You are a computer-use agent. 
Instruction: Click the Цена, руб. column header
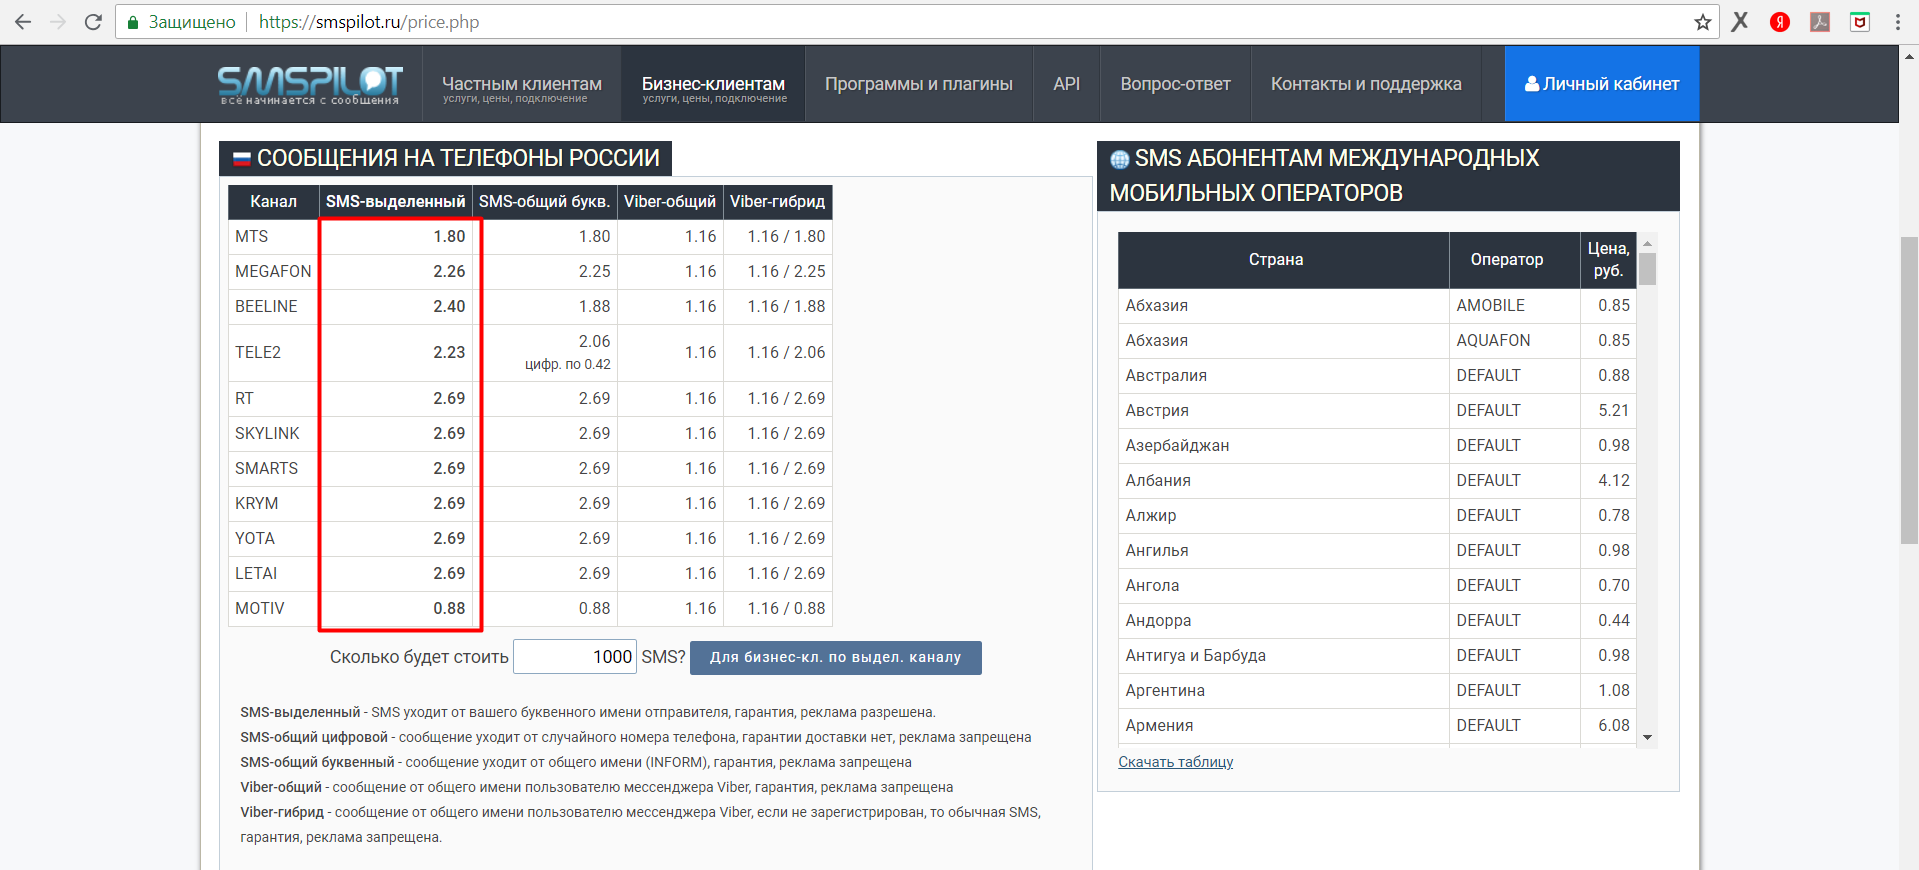(x=1608, y=260)
